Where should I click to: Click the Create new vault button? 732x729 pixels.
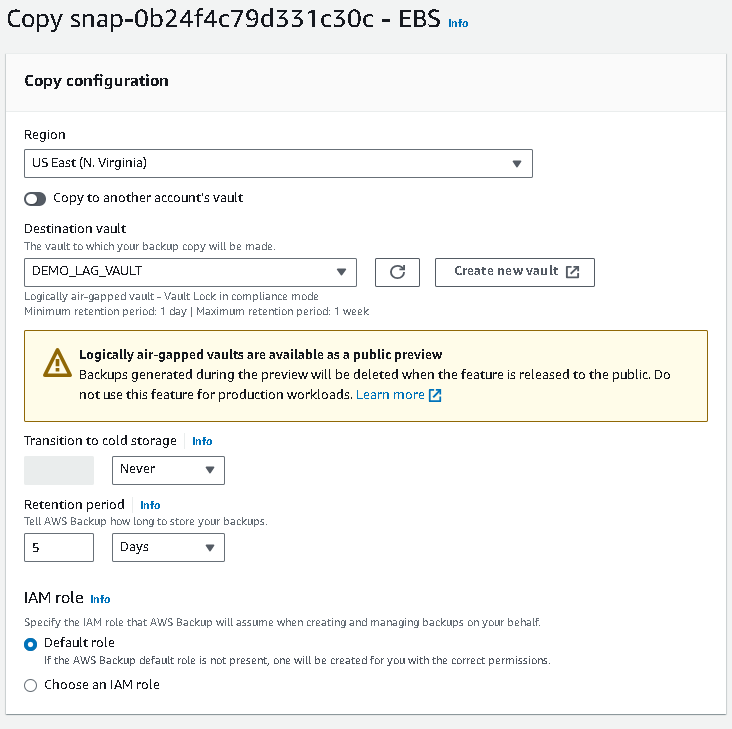pos(515,272)
